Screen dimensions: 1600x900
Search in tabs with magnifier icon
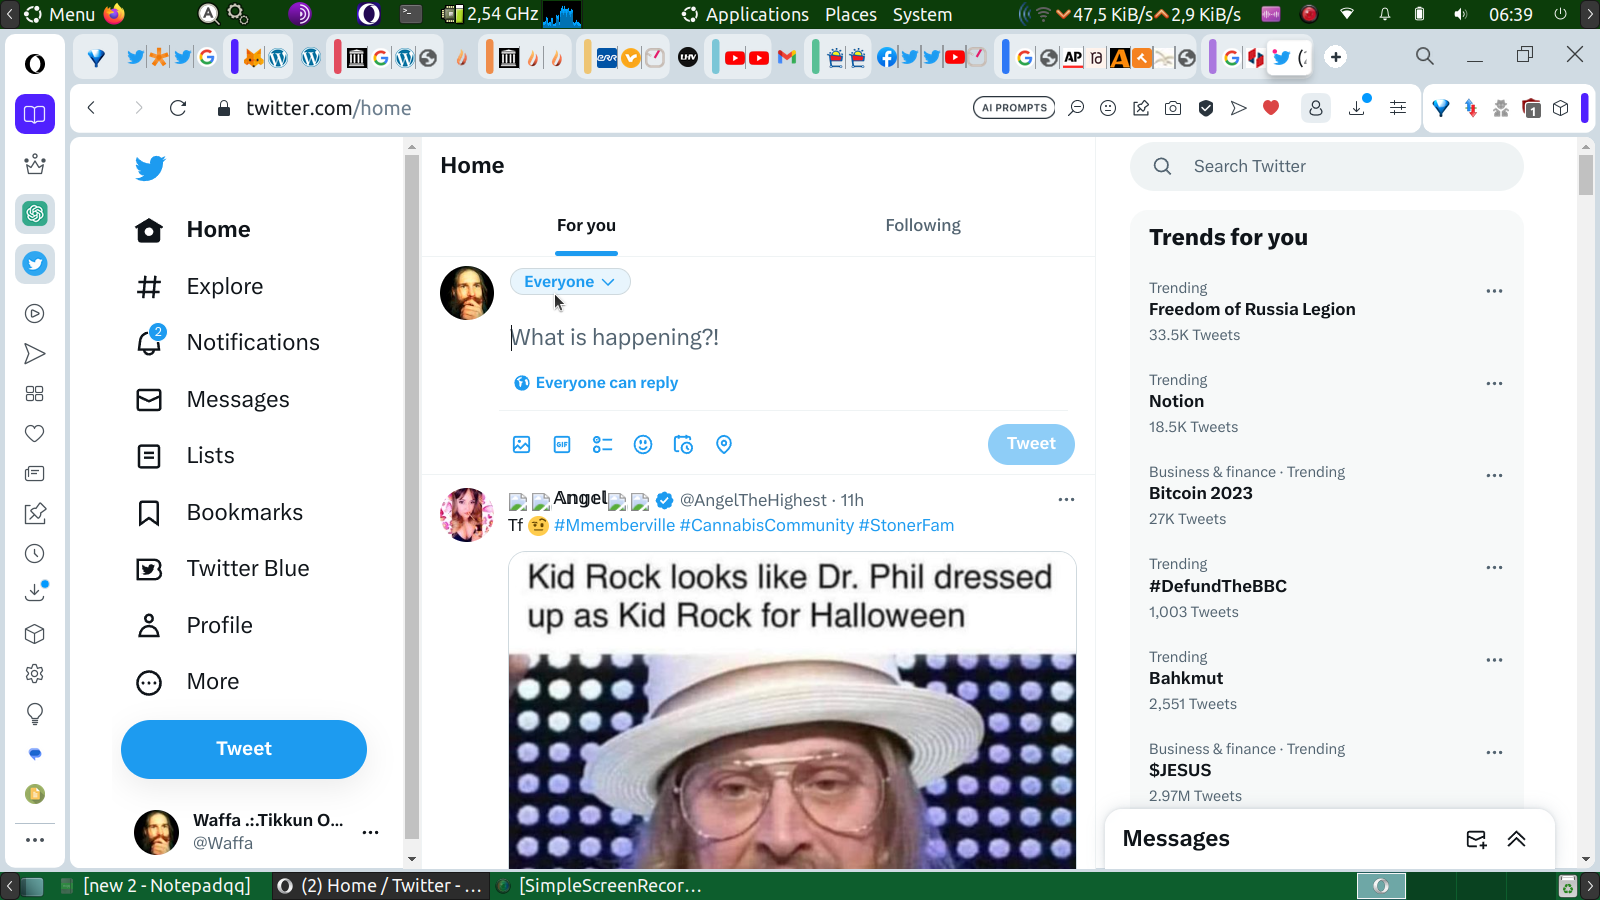1425,56
